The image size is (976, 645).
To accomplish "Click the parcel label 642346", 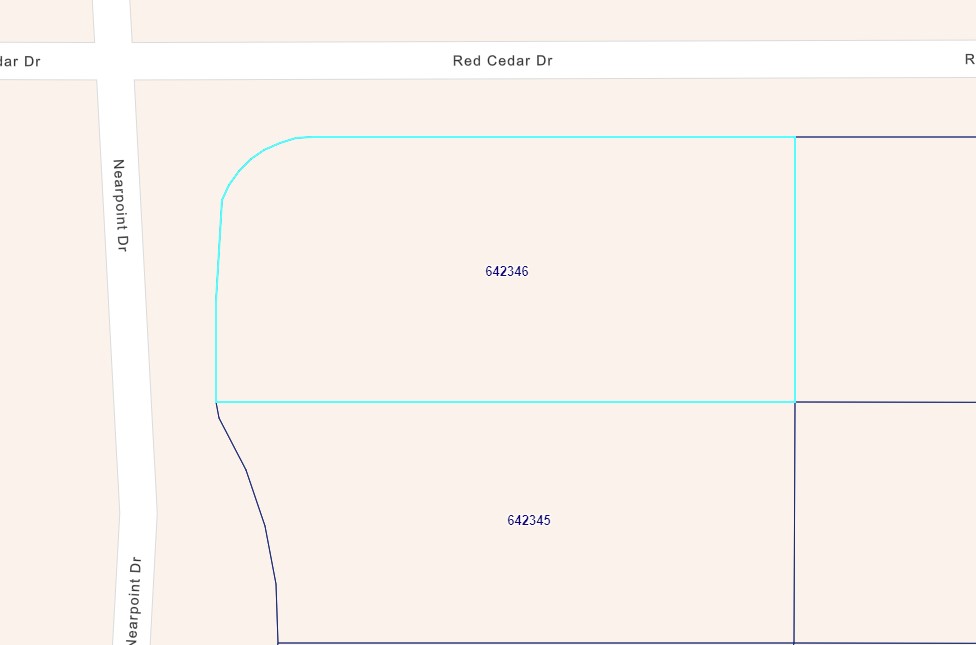I will coord(506,271).
